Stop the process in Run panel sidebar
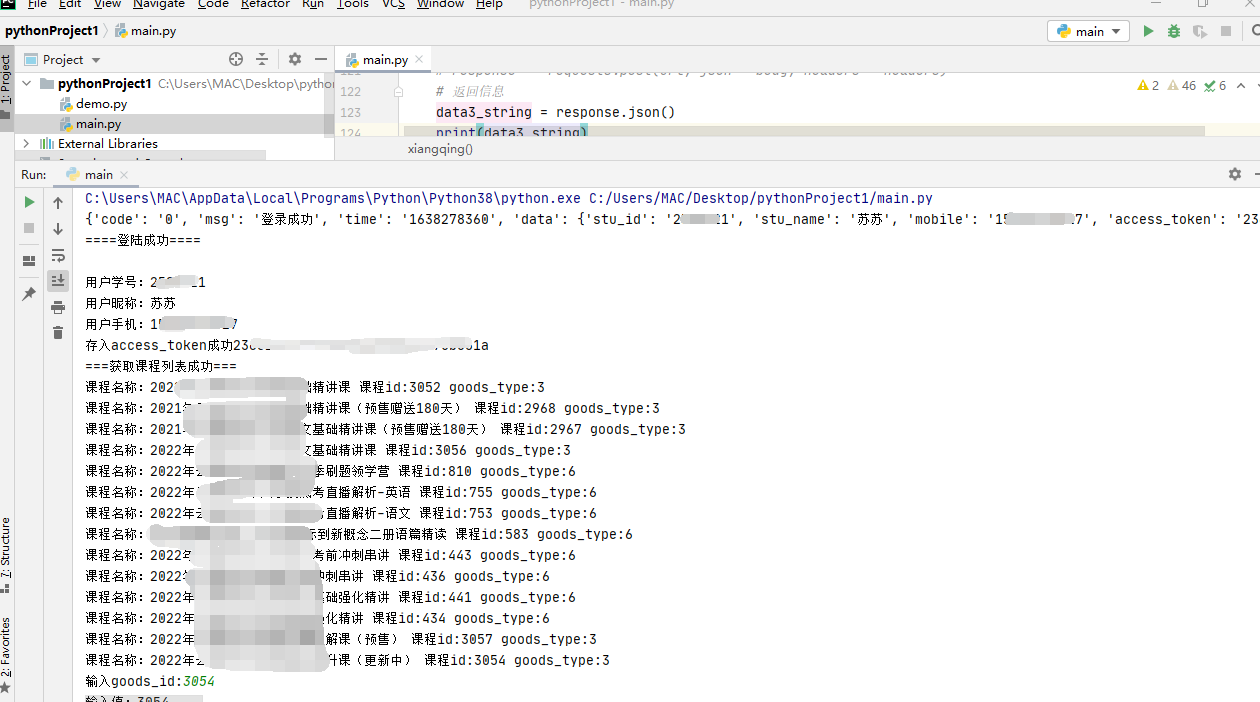 (29, 228)
